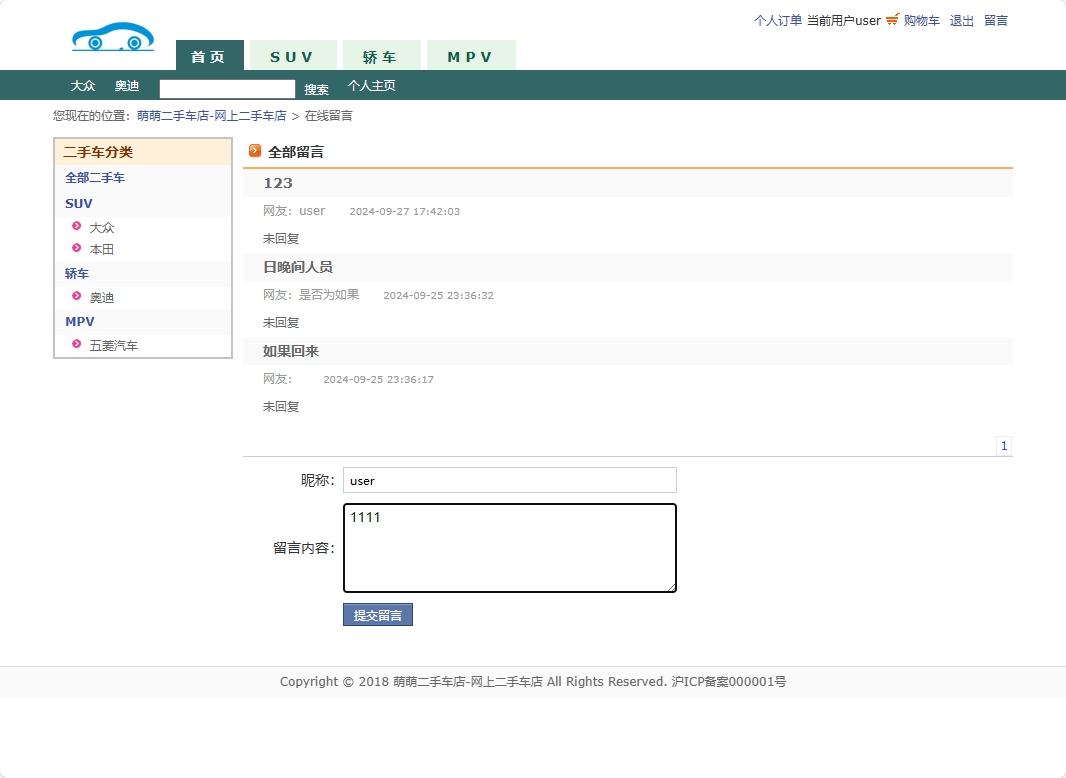Open 个人主页 in the green menu bar
Viewport: 1066px width, 778px height.
[x=372, y=86]
